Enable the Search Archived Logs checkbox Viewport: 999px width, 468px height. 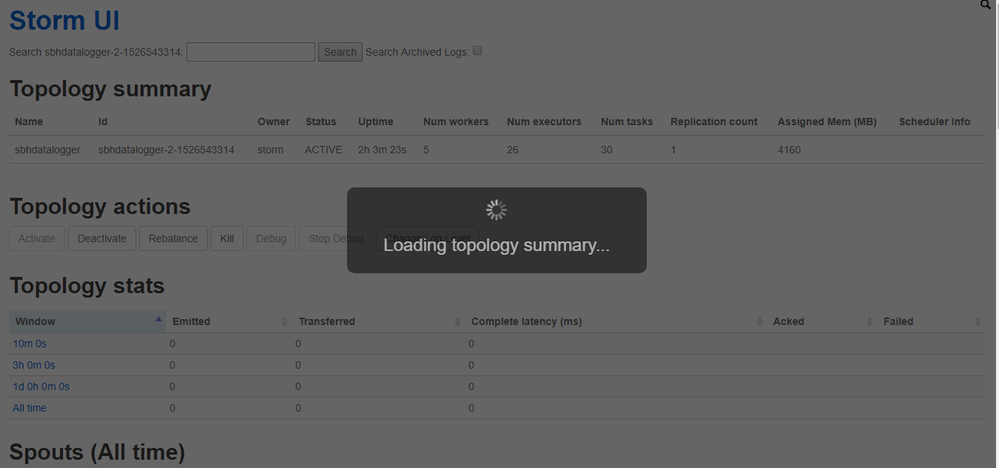(478, 51)
